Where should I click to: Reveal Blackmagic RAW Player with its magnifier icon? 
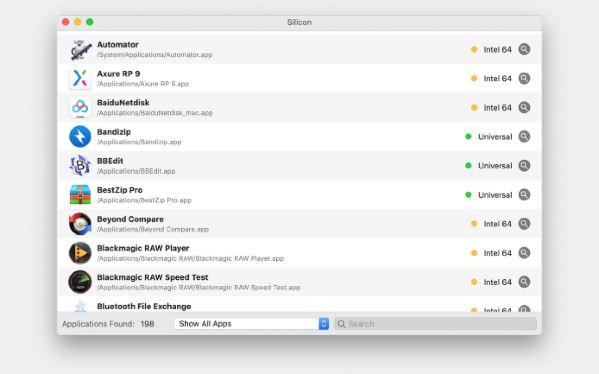pos(524,253)
